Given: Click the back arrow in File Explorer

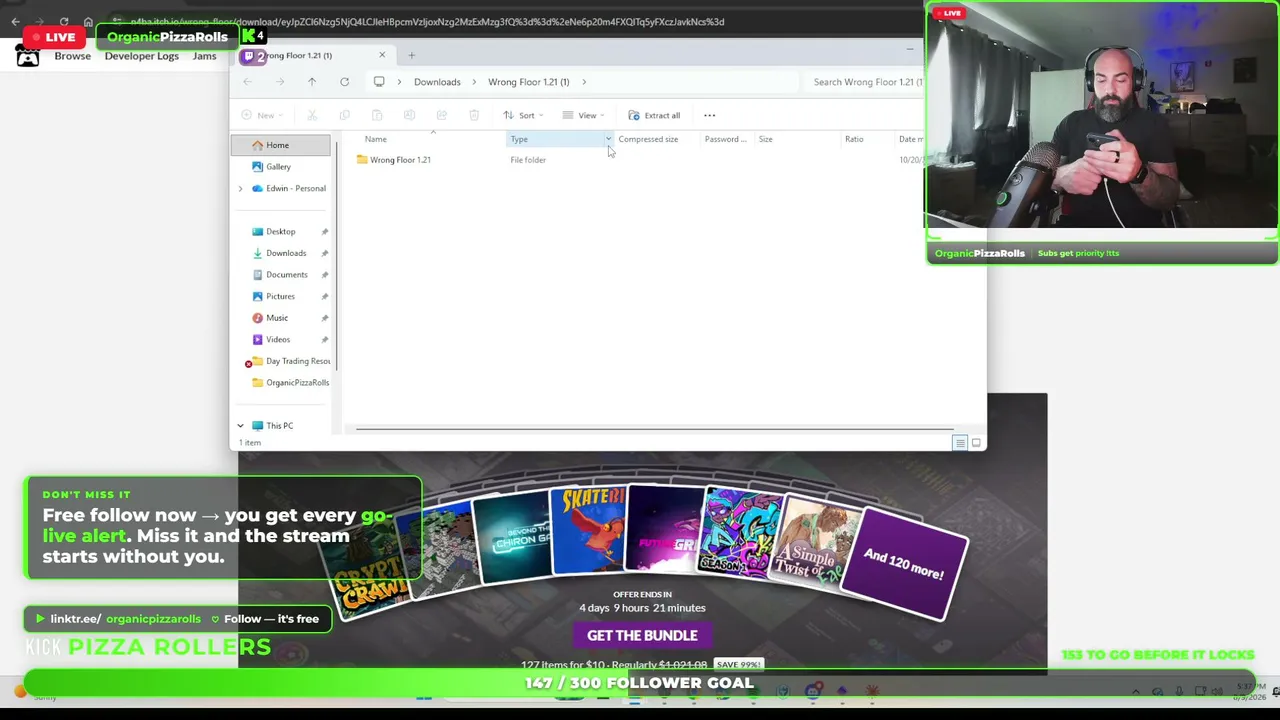Looking at the screenshot, I should [248, 82].
